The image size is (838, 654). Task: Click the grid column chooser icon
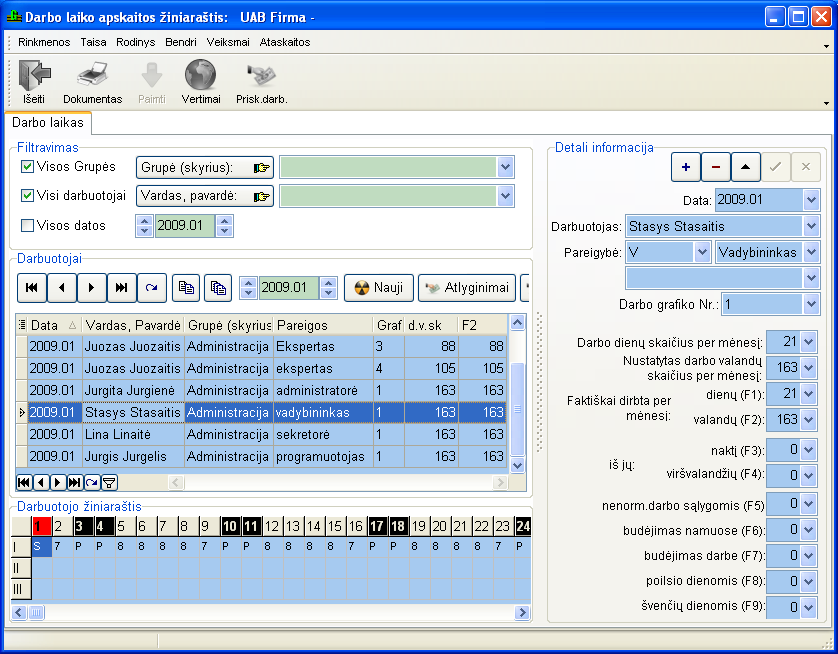[x=22, y=325]
